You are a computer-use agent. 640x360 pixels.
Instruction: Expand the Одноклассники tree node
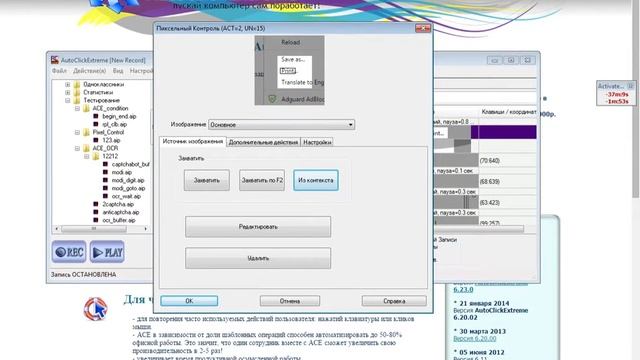[68, 84]
